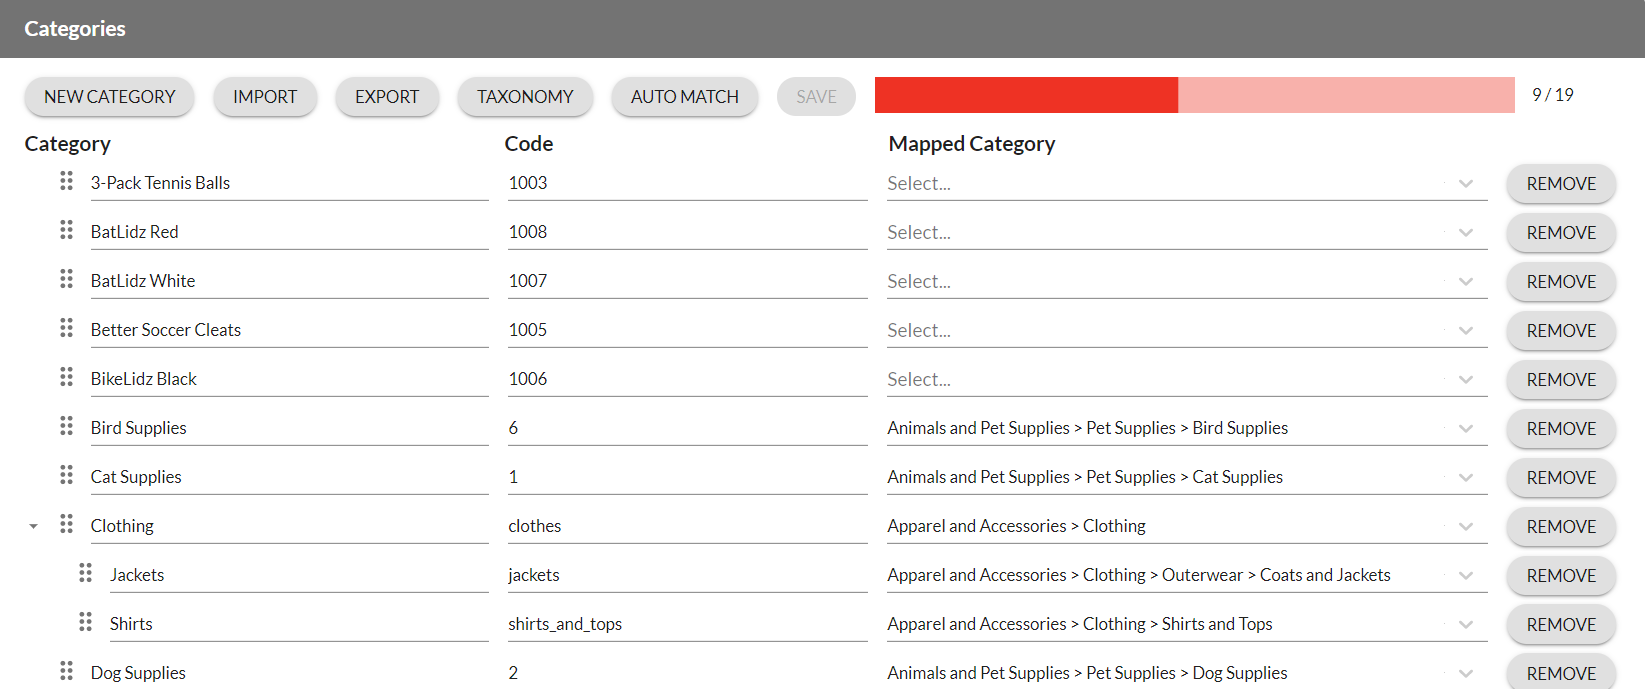
Task: Collapse the Clothing category tree
Action: pyautogui.click(x=33, y=526)
